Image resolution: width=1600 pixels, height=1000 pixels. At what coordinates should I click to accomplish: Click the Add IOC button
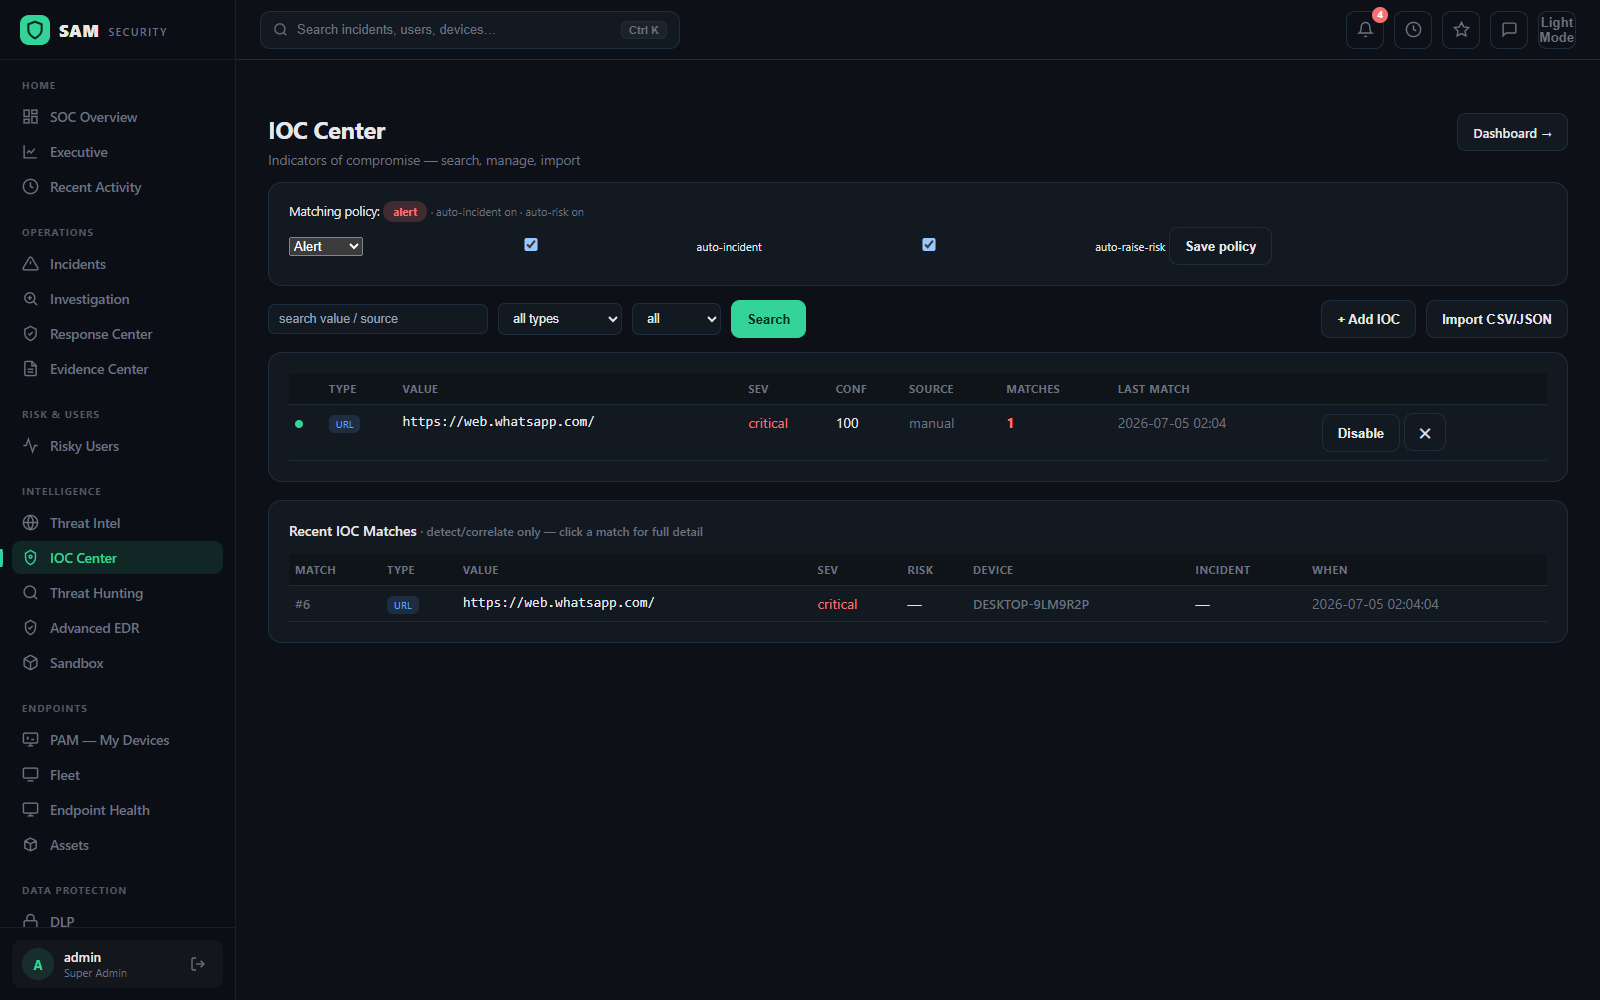point(1368,319)
